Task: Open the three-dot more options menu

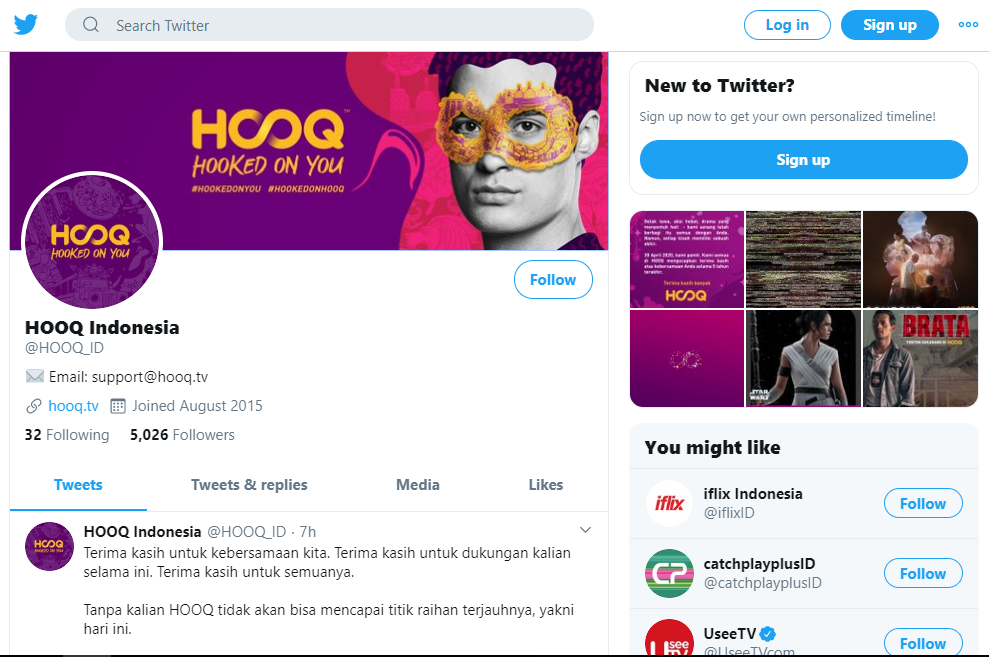Action: 966,24
